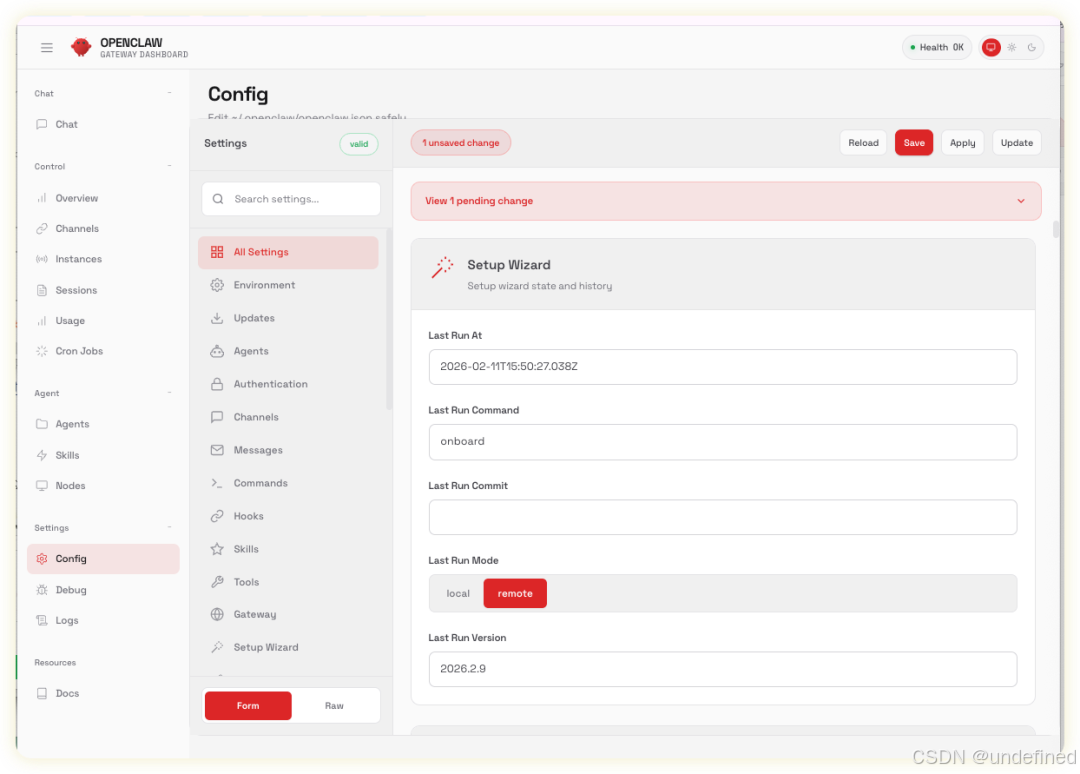Click the settings list scrollbar

(389, 319)
